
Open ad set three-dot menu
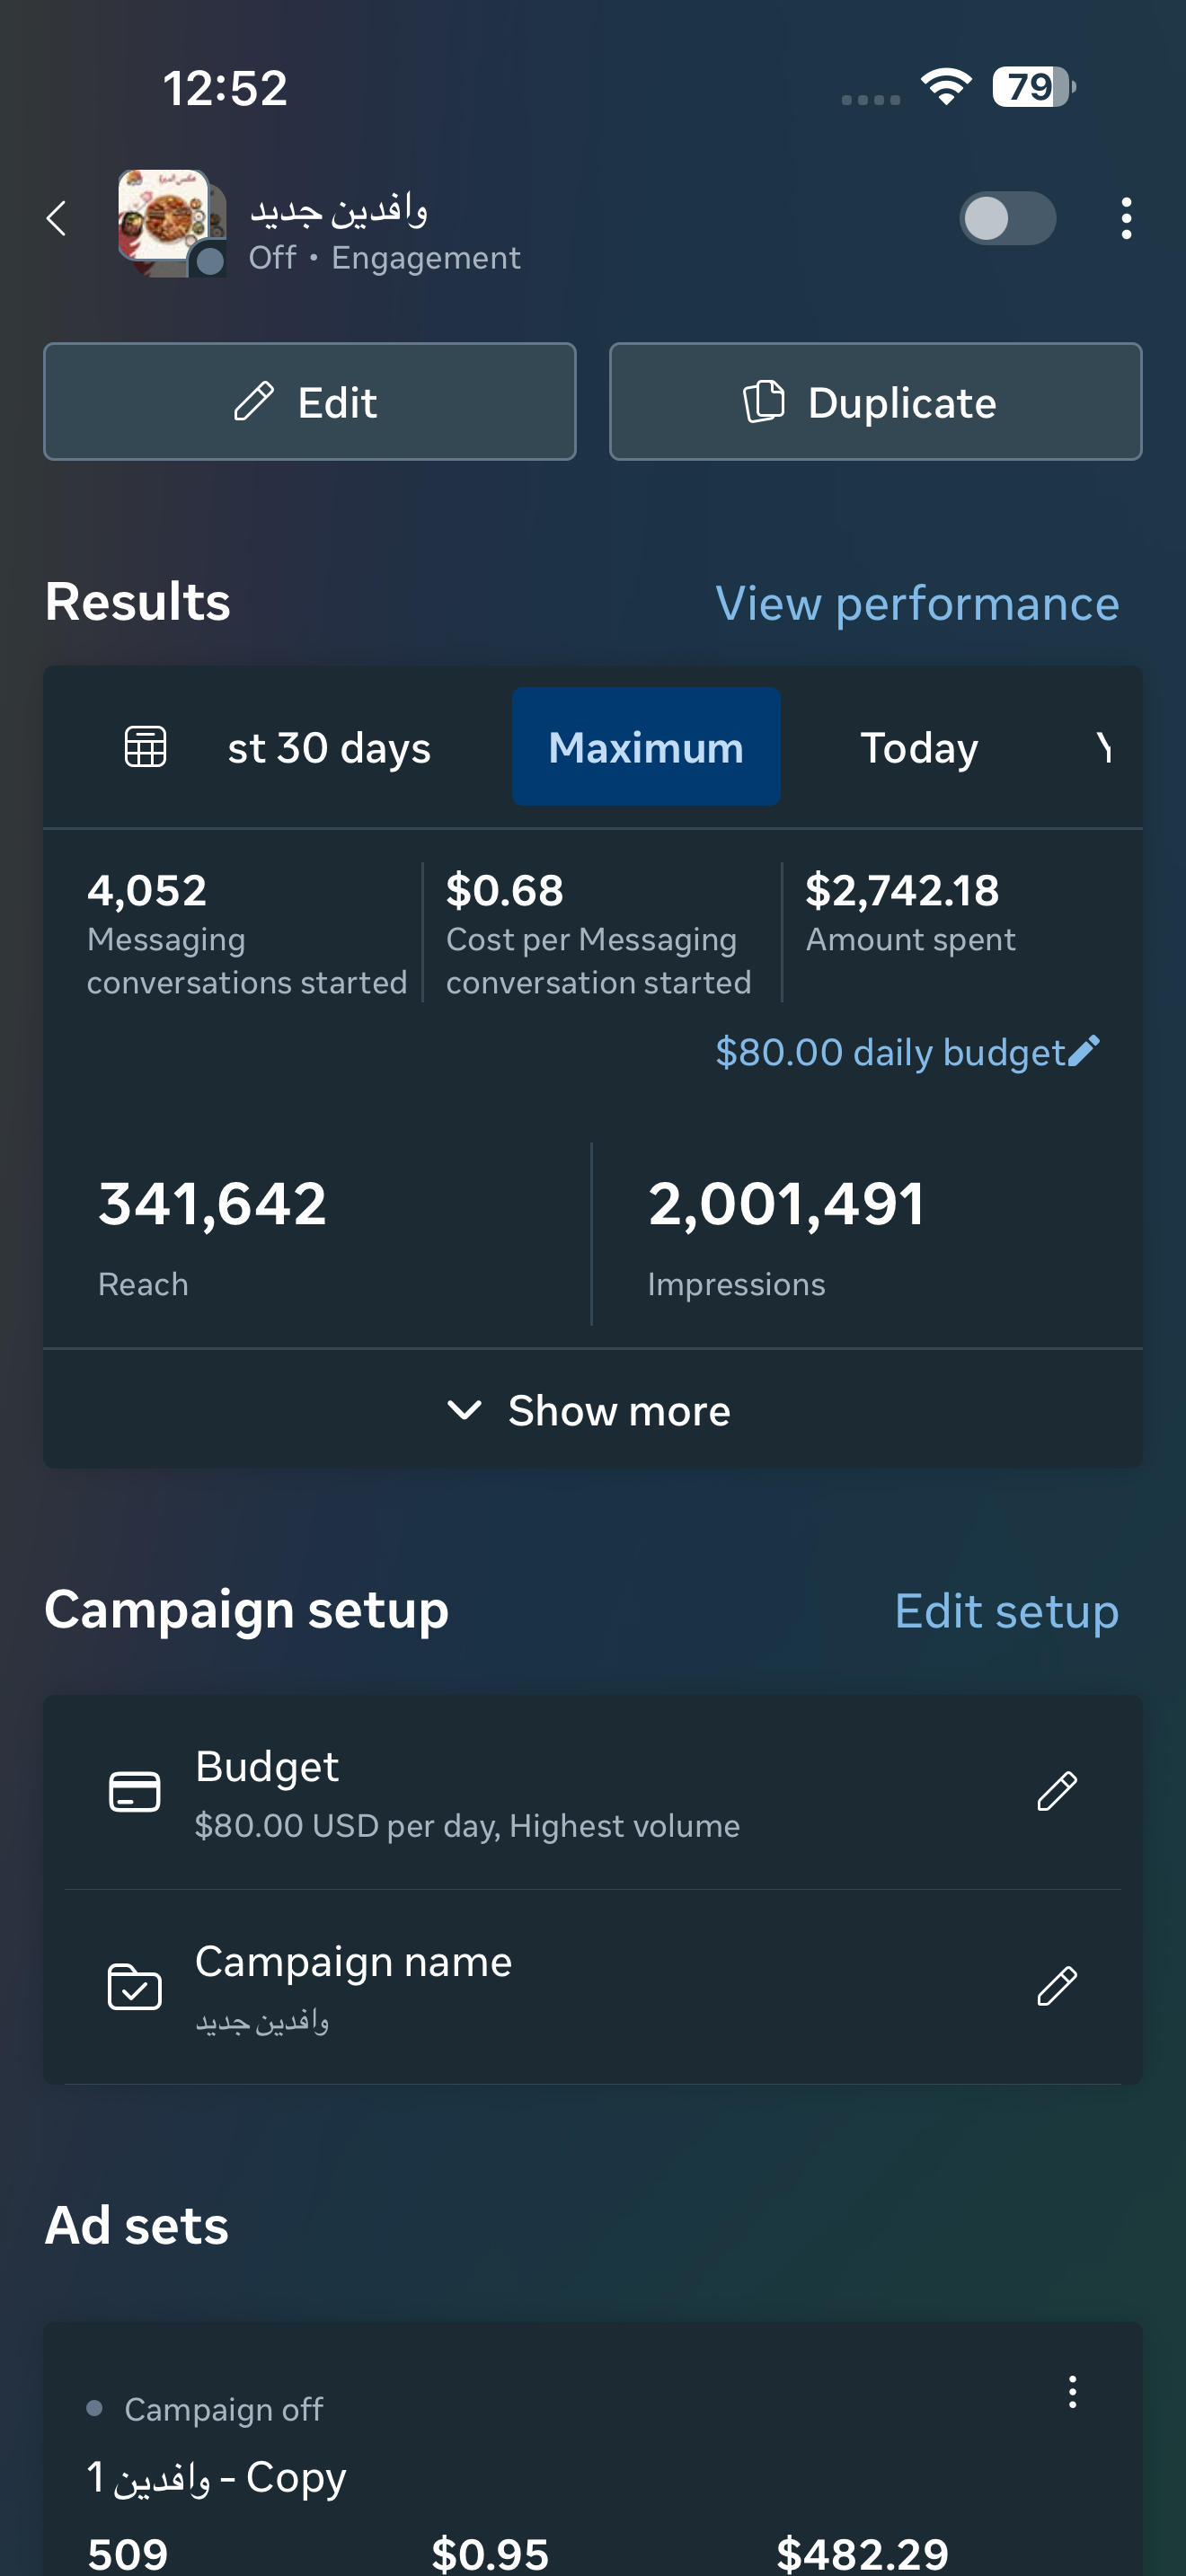click(x=1072, y=2392)
